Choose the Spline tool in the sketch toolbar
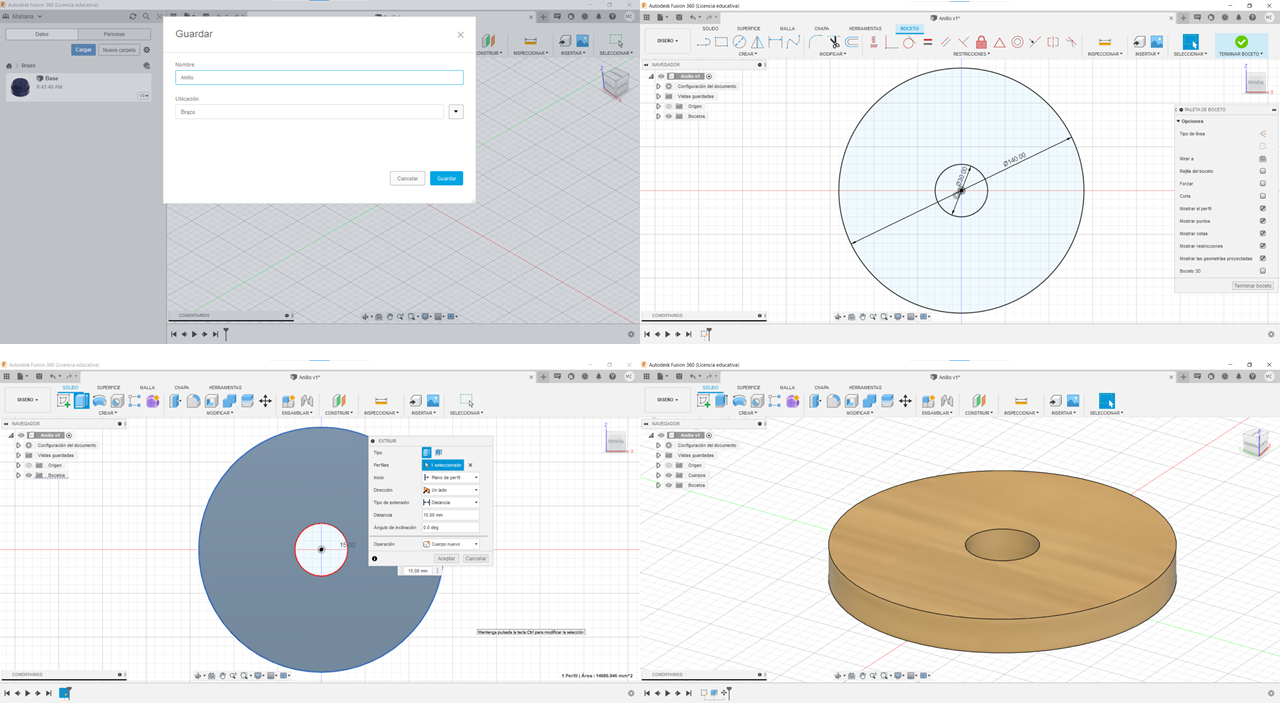 [x=793, y=42]
